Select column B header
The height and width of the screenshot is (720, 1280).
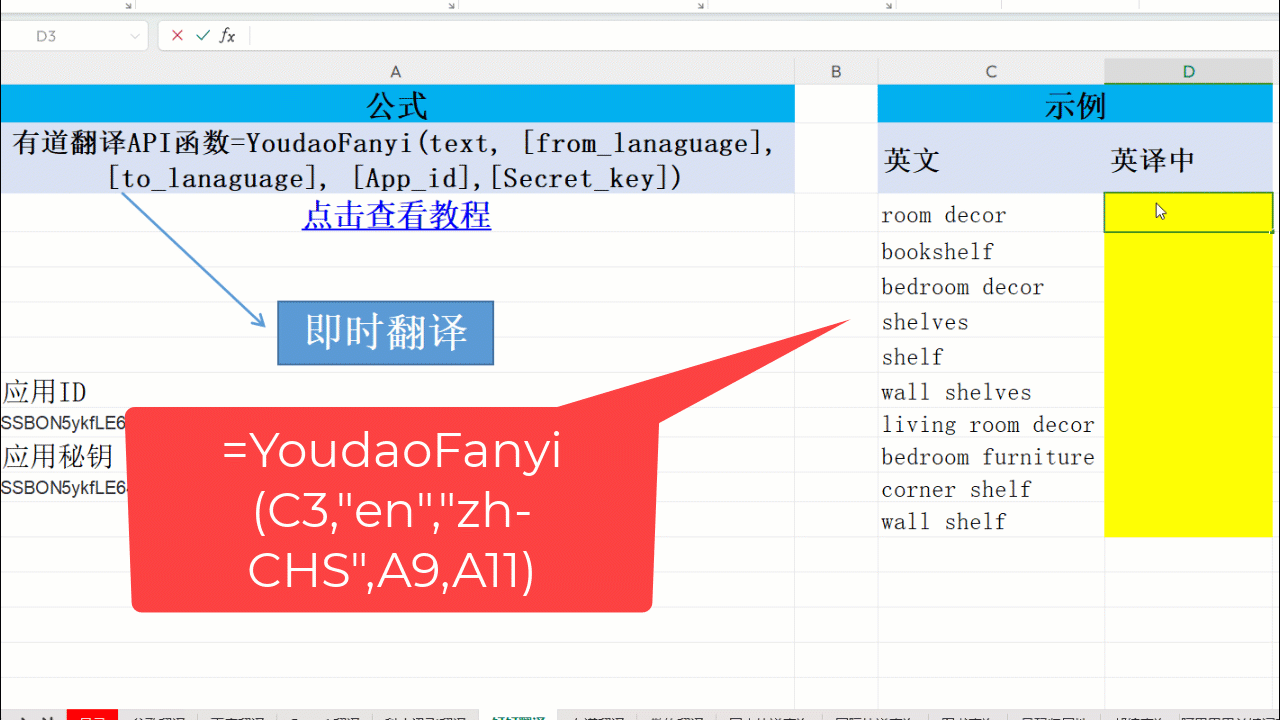point(836,72)
